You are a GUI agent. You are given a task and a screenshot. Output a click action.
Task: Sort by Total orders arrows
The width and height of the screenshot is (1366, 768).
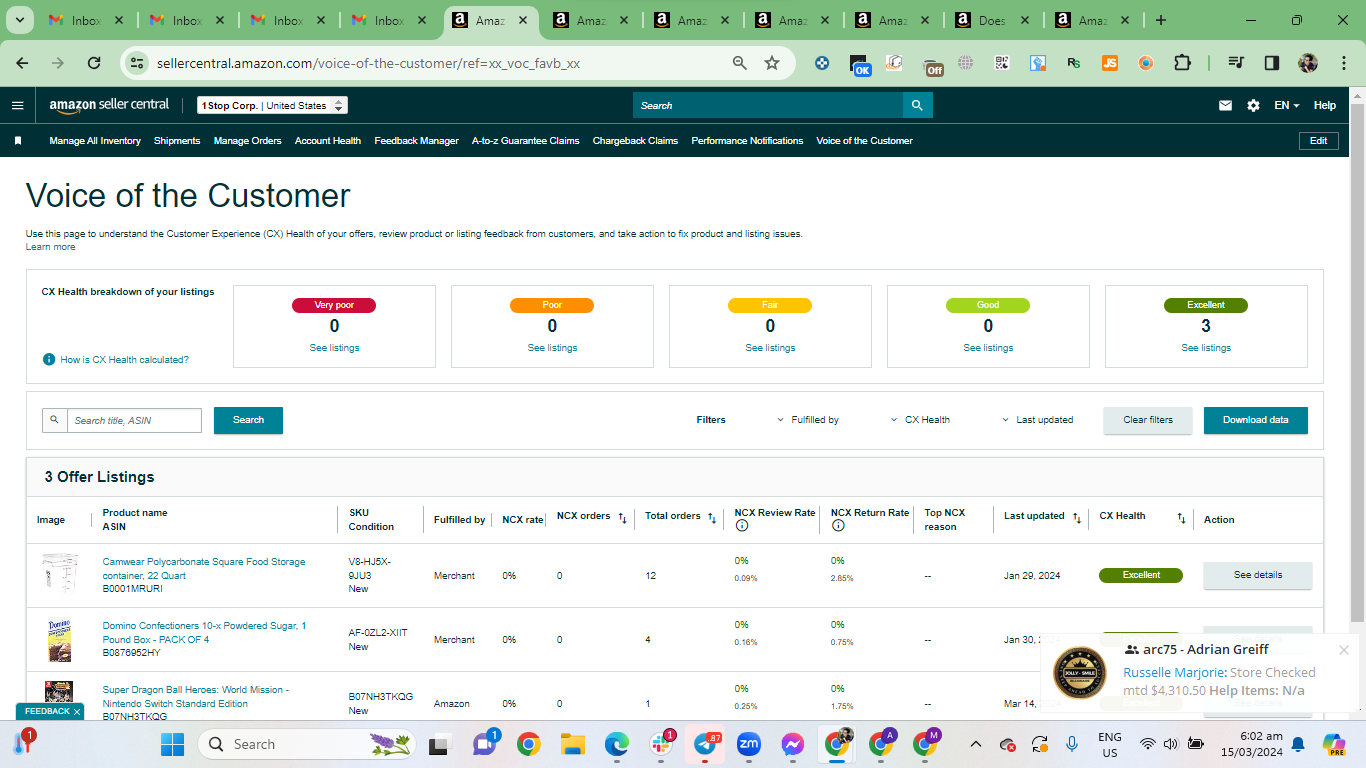coord(712,518)
